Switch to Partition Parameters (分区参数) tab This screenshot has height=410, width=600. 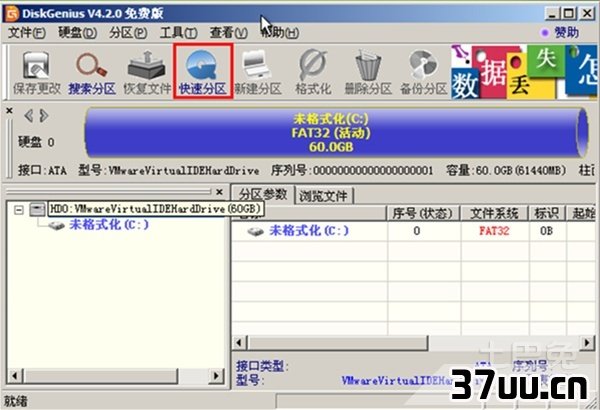[263, 195]
